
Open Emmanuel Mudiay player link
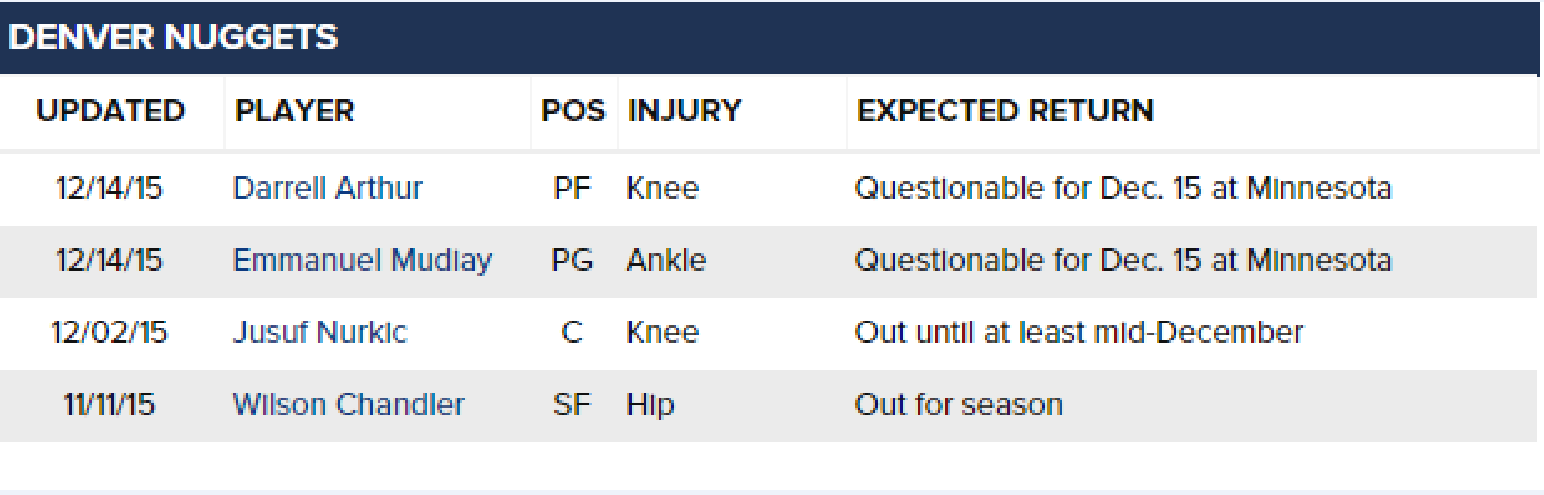point(362,261)
